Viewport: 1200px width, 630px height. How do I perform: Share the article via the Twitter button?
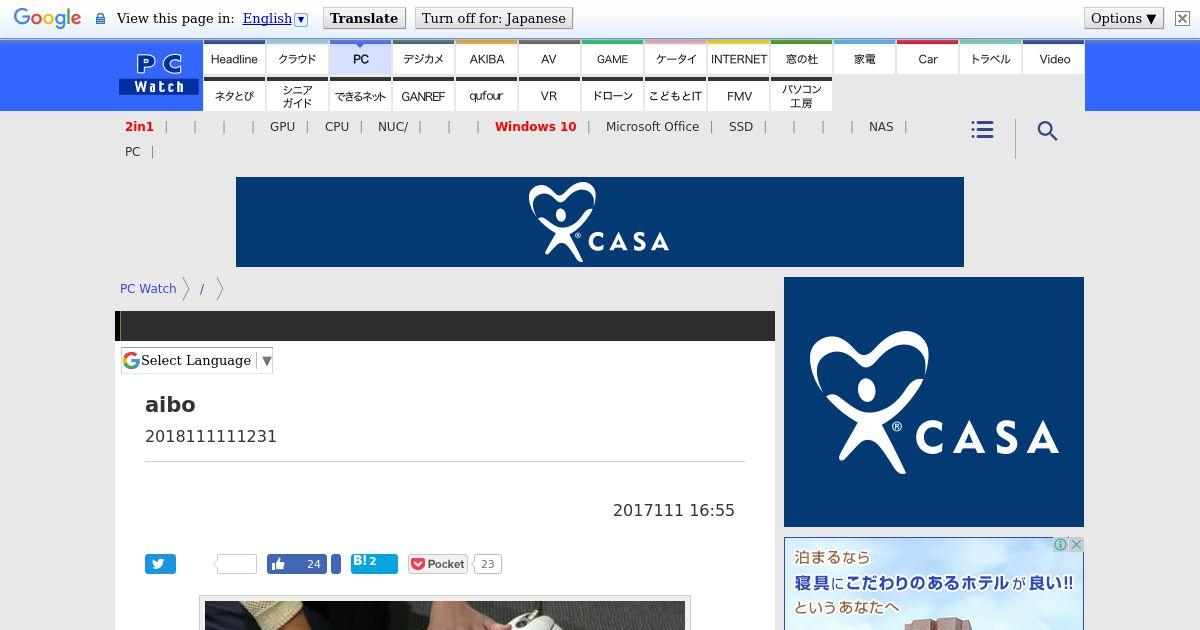tap(160, 564)
